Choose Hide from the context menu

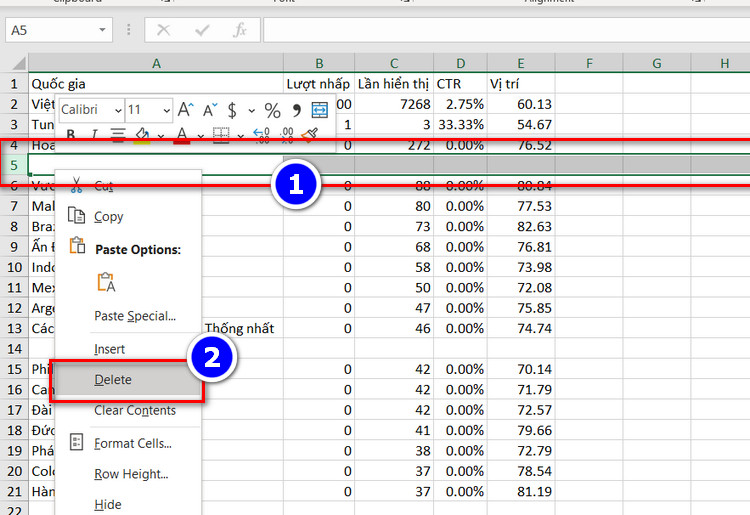pos(128,504)
